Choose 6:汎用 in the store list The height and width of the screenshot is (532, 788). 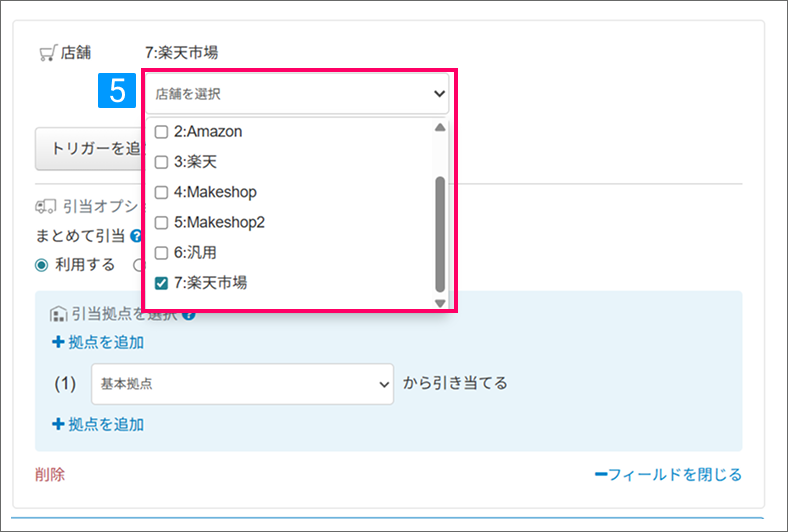(161, 253)
